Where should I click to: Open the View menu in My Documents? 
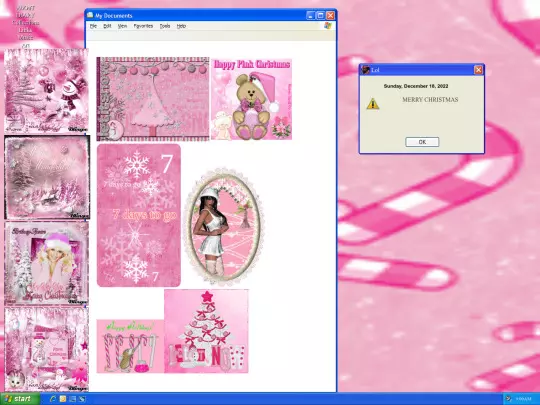pos(122,26)
